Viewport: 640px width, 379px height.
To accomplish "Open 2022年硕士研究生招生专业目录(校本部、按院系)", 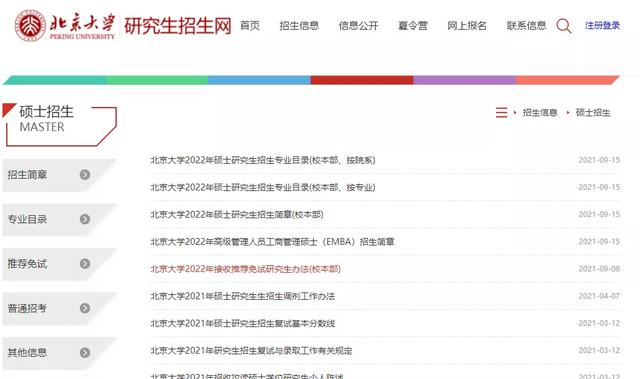I will click(263, 160).
